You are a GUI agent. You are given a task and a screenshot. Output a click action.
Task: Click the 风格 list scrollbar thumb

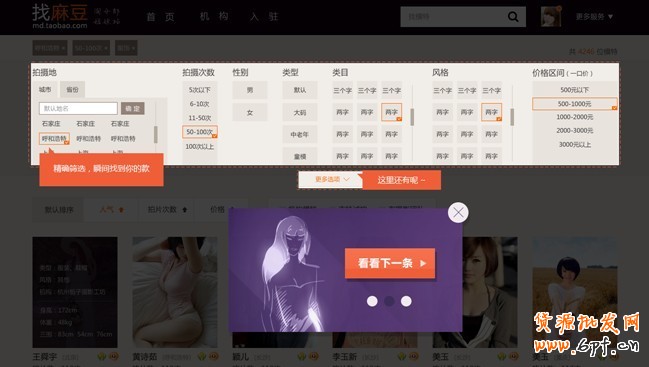click(x=512, y=117)
